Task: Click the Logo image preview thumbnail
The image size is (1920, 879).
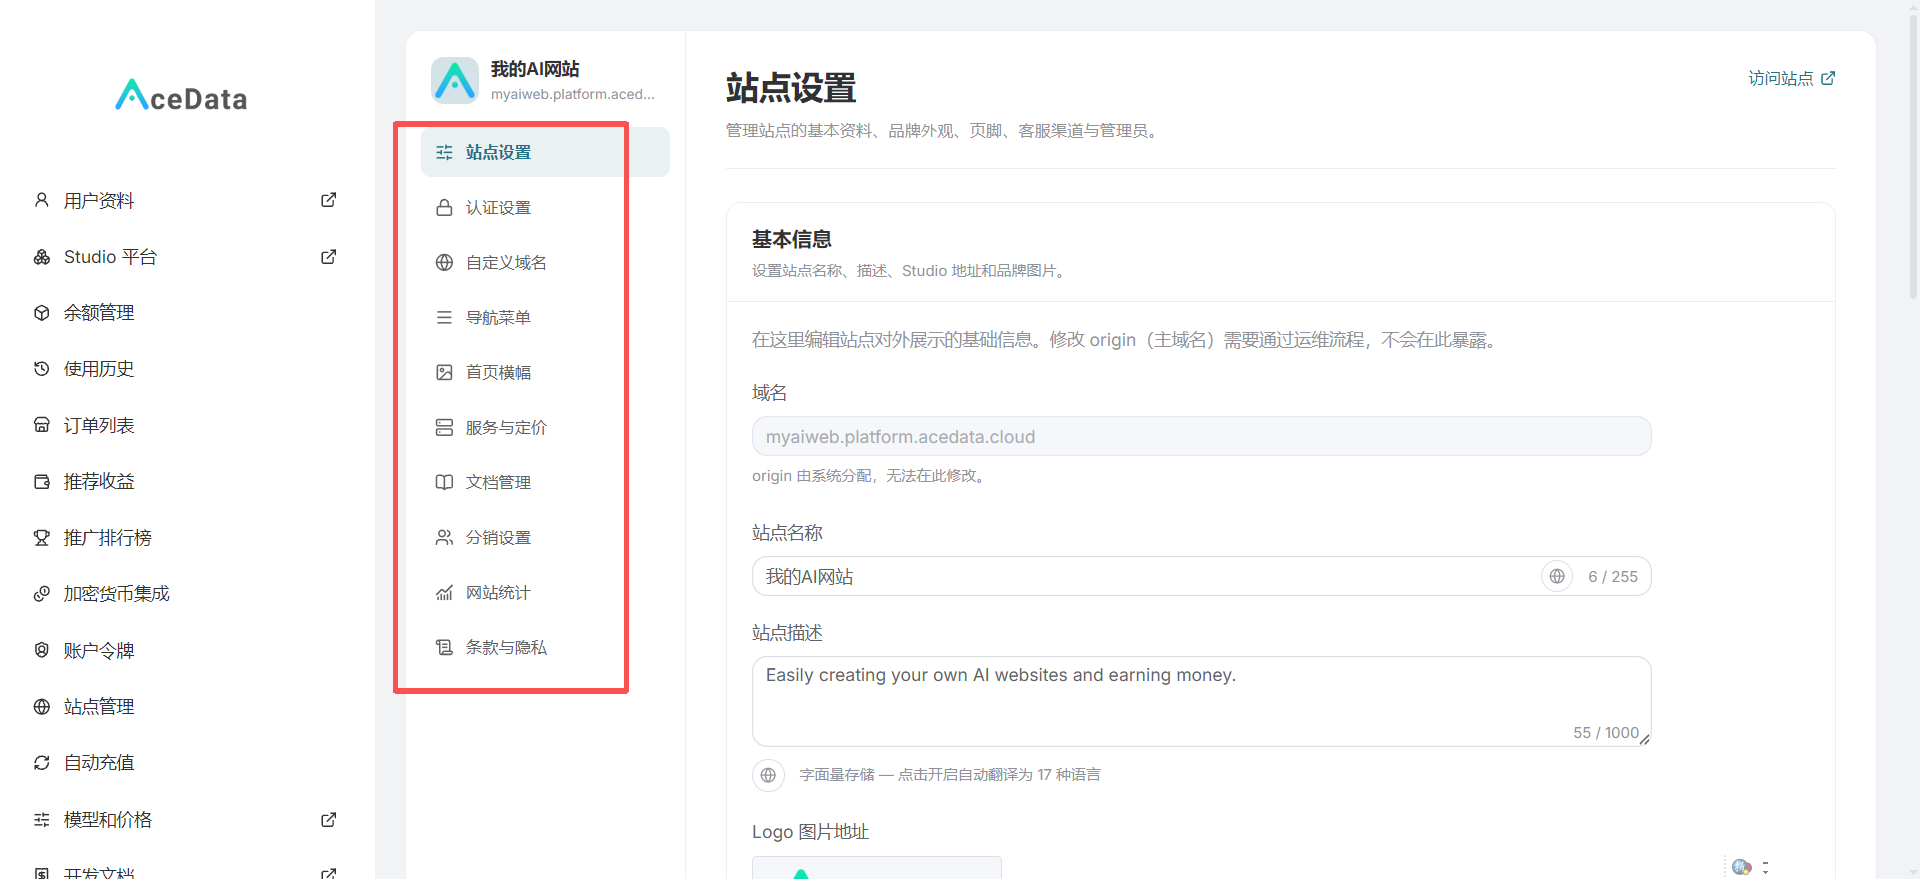Action: 877,867
